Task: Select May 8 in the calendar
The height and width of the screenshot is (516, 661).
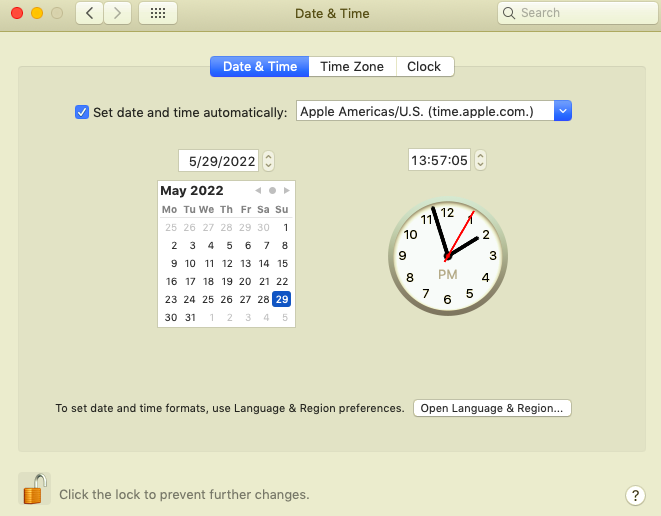Action: 285,245
